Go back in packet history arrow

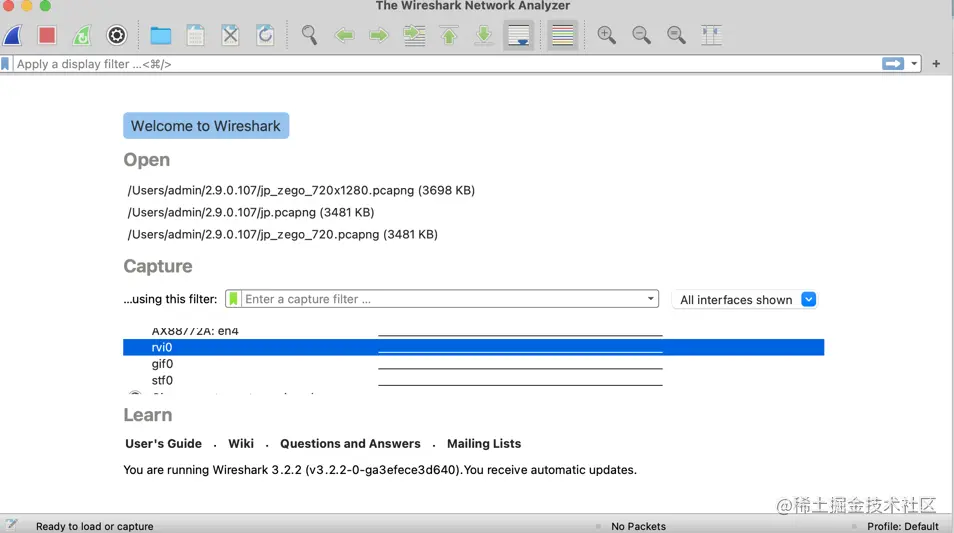click(x=344, y=35)
